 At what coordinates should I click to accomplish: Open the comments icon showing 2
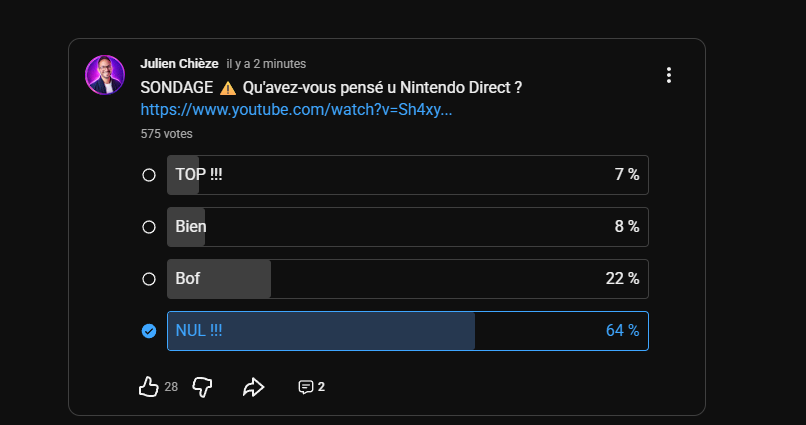pyautogui.click(x=312, y=387)
